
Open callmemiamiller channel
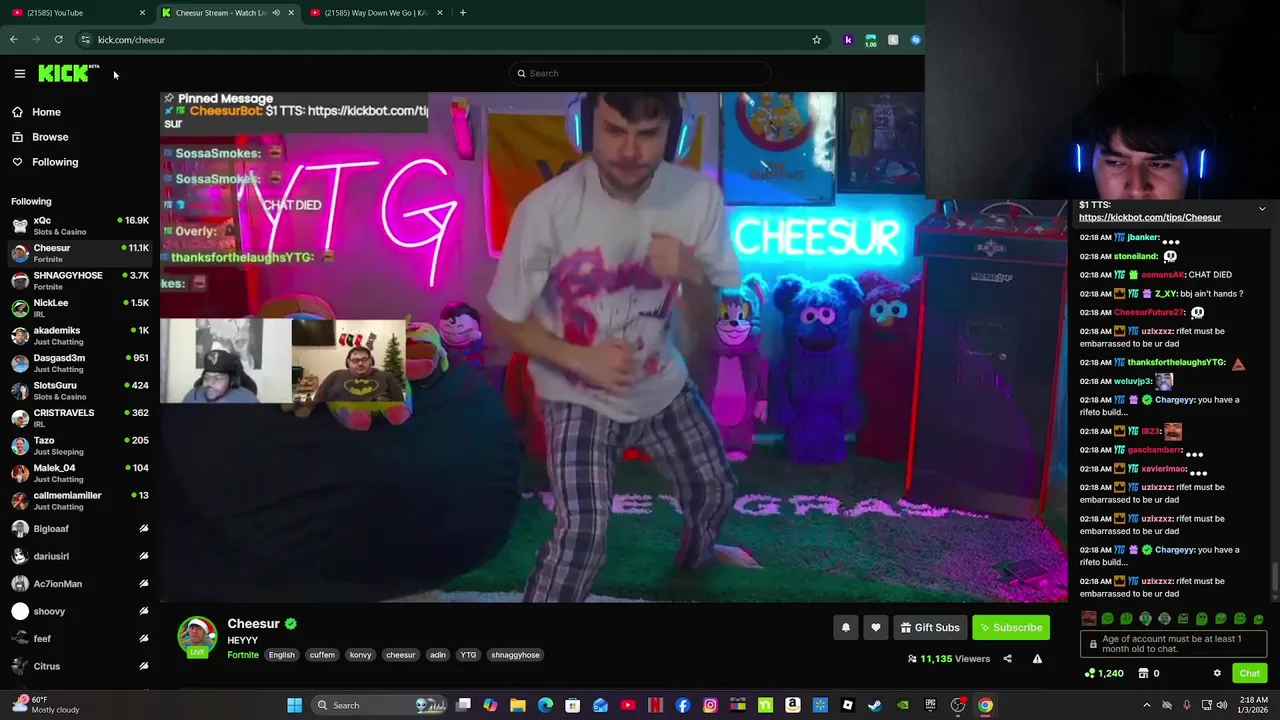78,501
